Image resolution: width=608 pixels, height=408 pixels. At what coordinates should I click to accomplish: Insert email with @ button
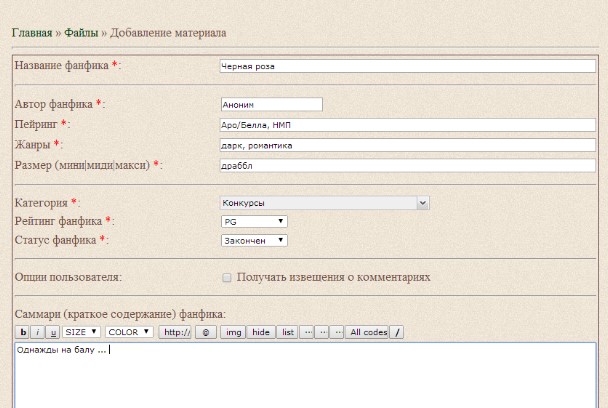click(x=206, y=332)
